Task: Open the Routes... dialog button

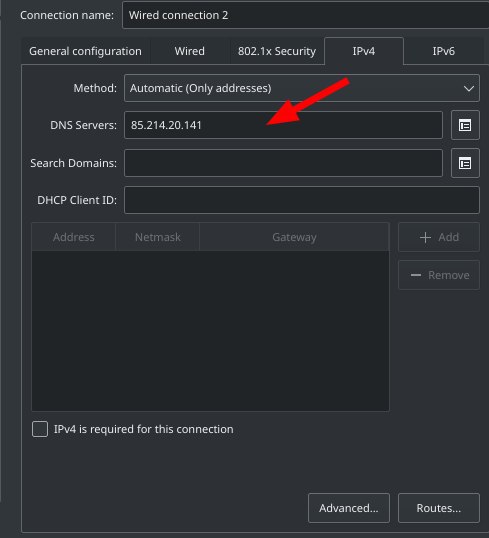Action: click(x=439, y=508)
